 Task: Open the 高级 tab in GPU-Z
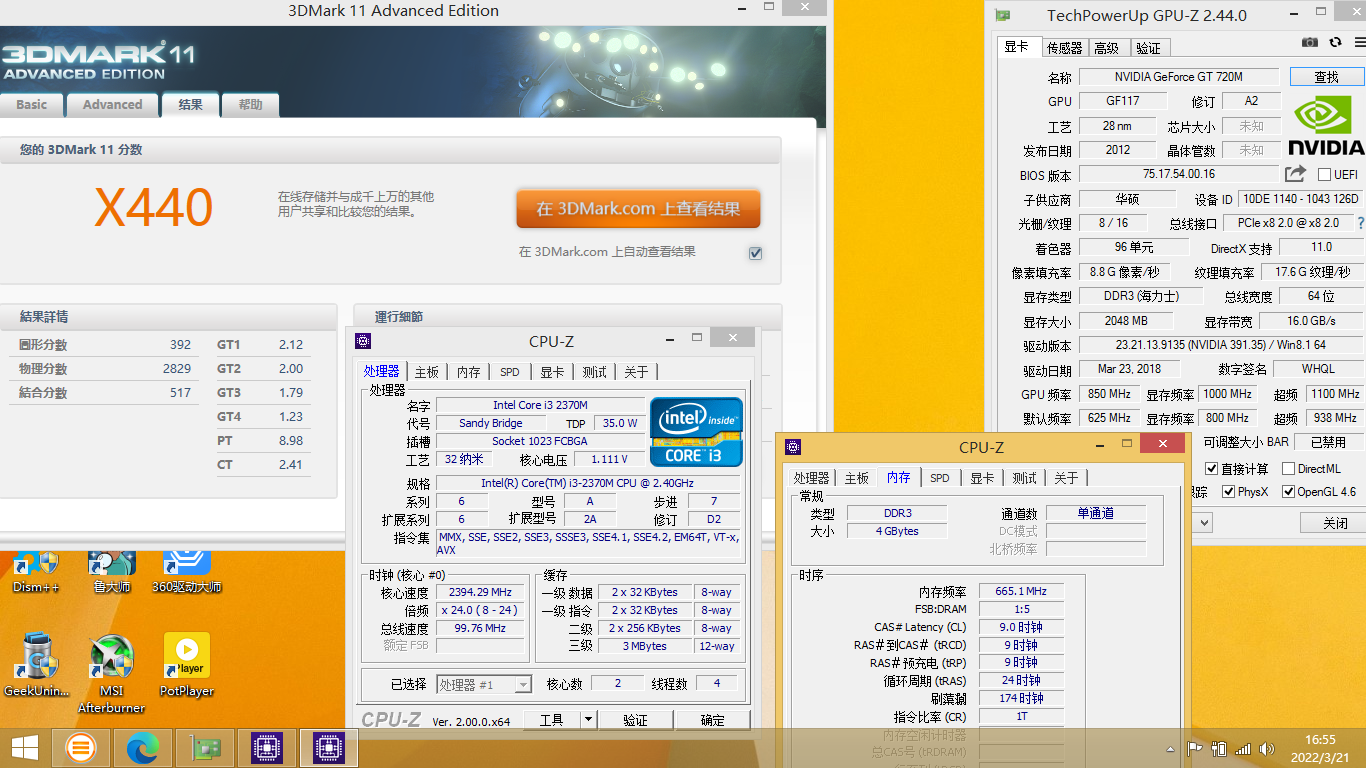point(1107,47)
